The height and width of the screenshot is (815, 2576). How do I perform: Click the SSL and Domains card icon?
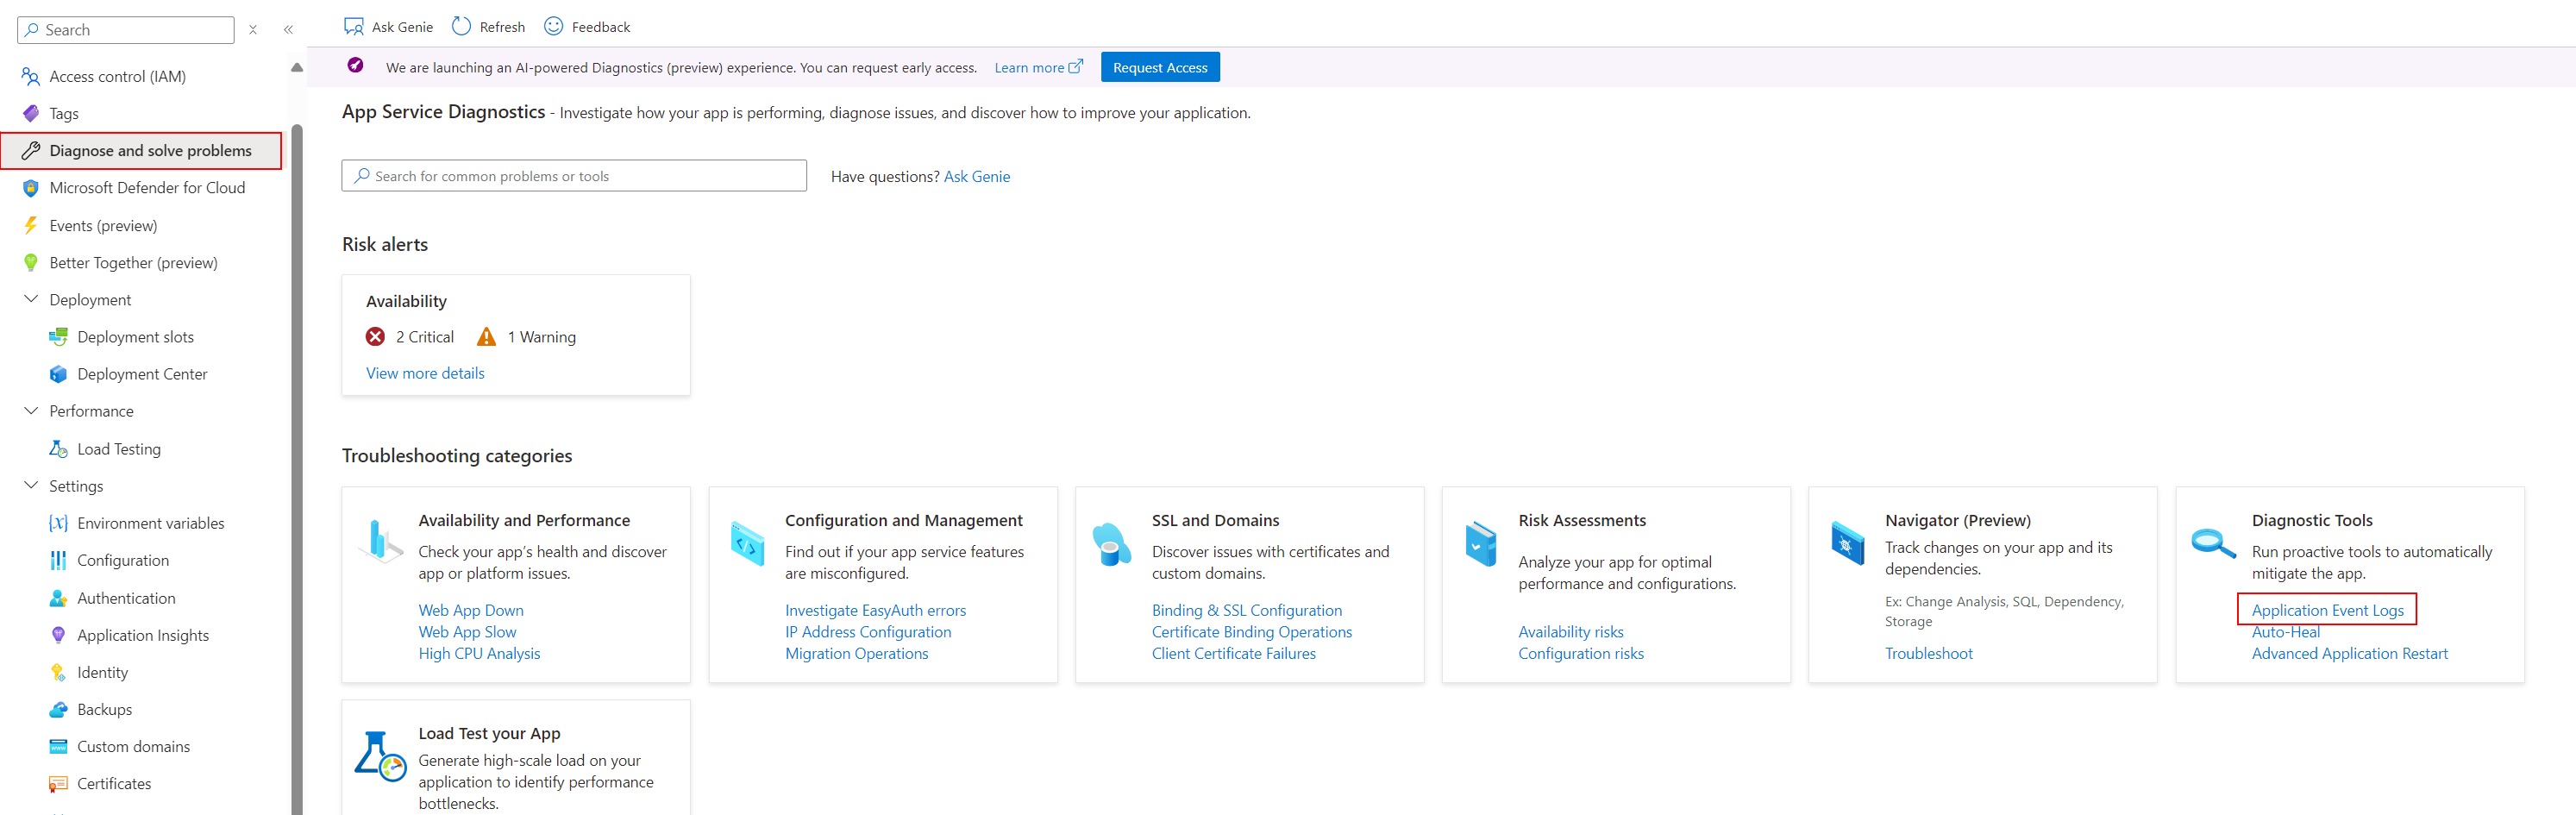(x=1112, y=544)
